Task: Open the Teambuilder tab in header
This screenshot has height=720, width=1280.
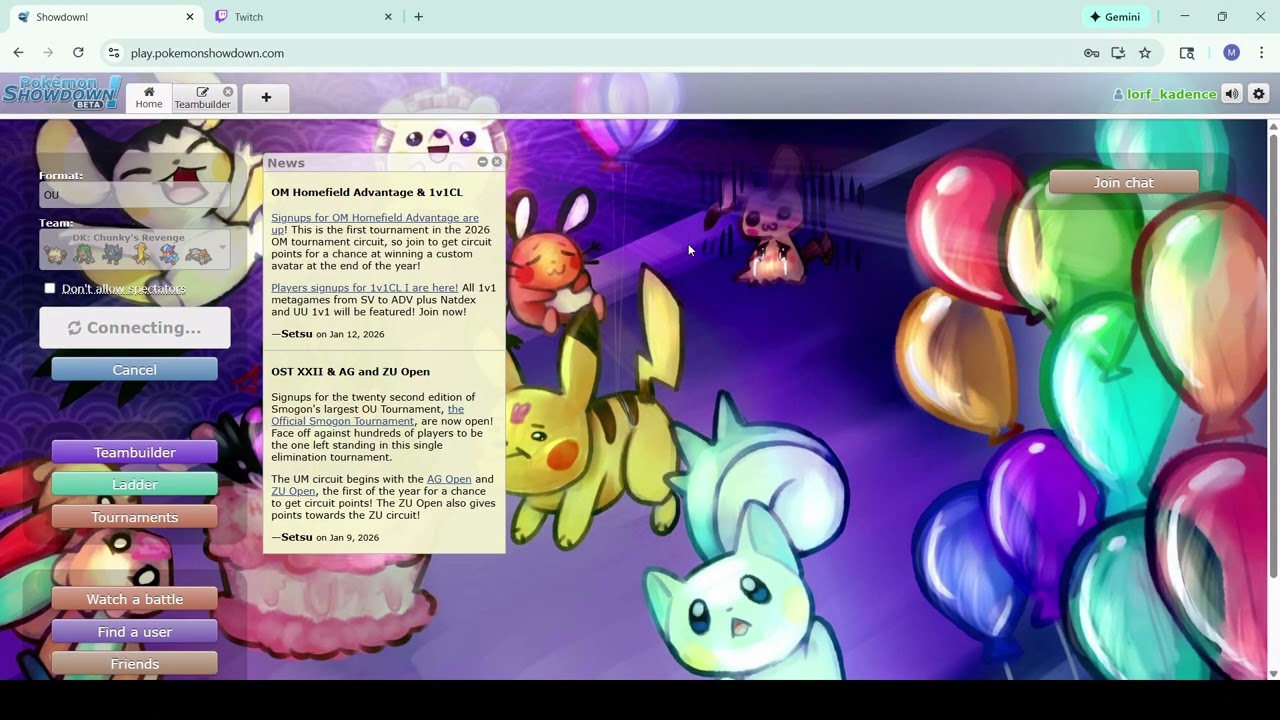Action: click(x=202, y=98)
